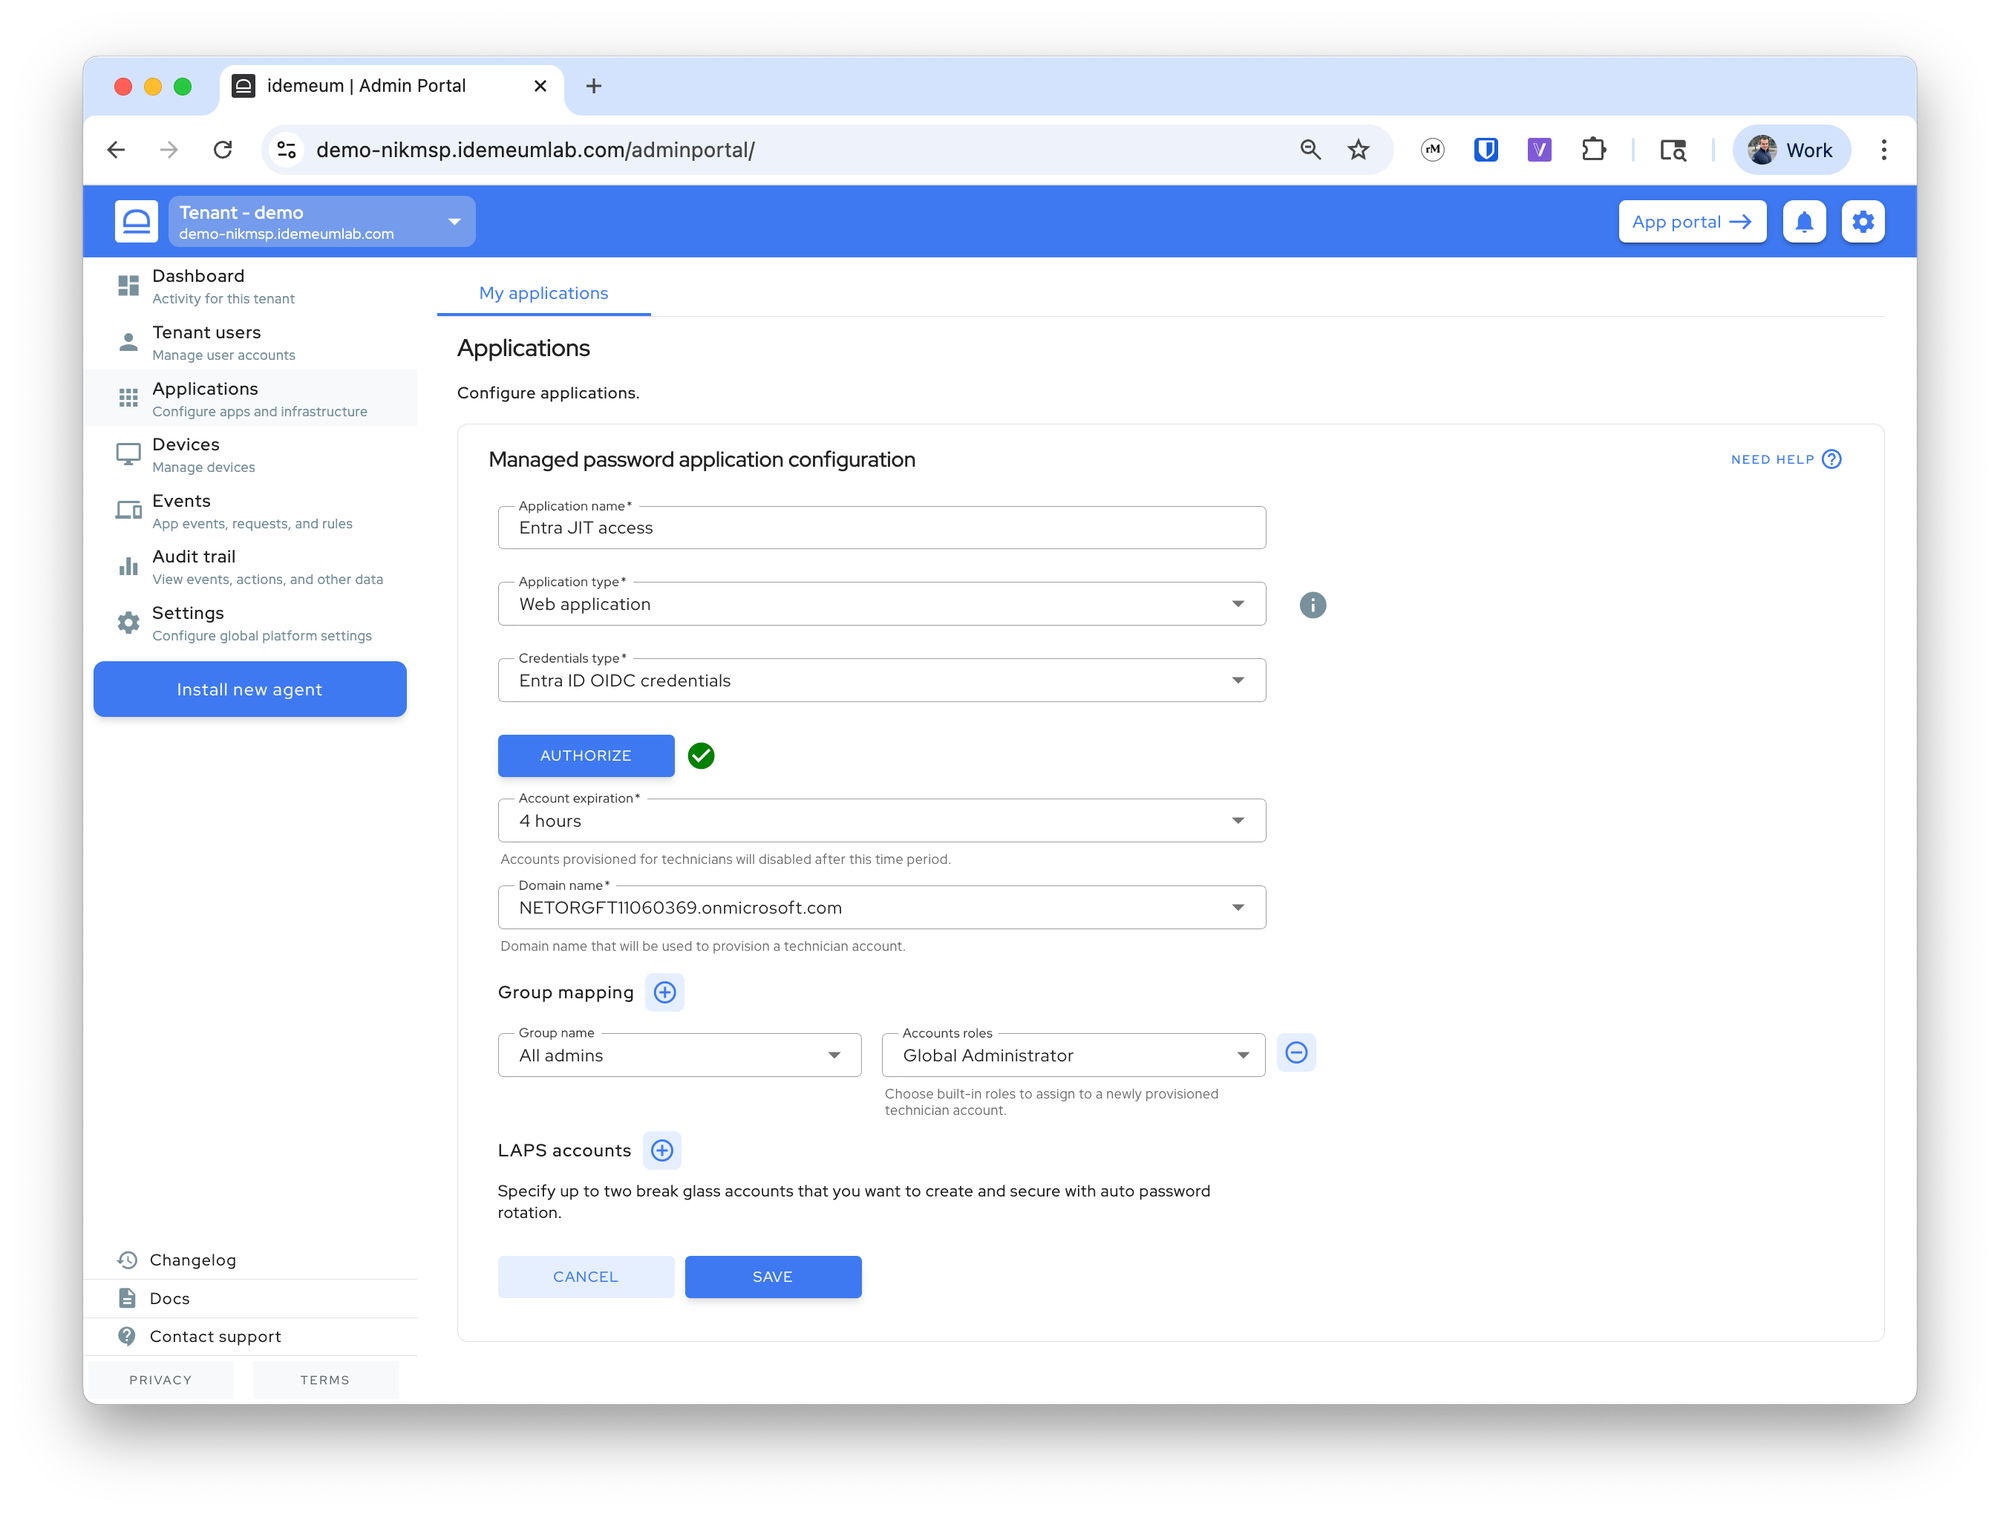This screenshot has height=1514, width=2000.
Task: Click the browser back arrow
Action: tap(116, 150)
